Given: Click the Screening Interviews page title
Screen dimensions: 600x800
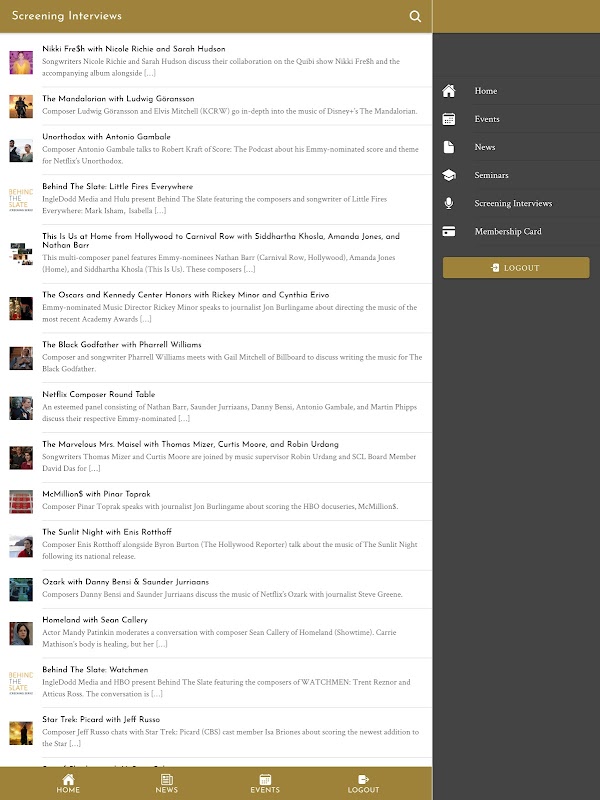Looking at the screenshot, I should click(67, 16).
